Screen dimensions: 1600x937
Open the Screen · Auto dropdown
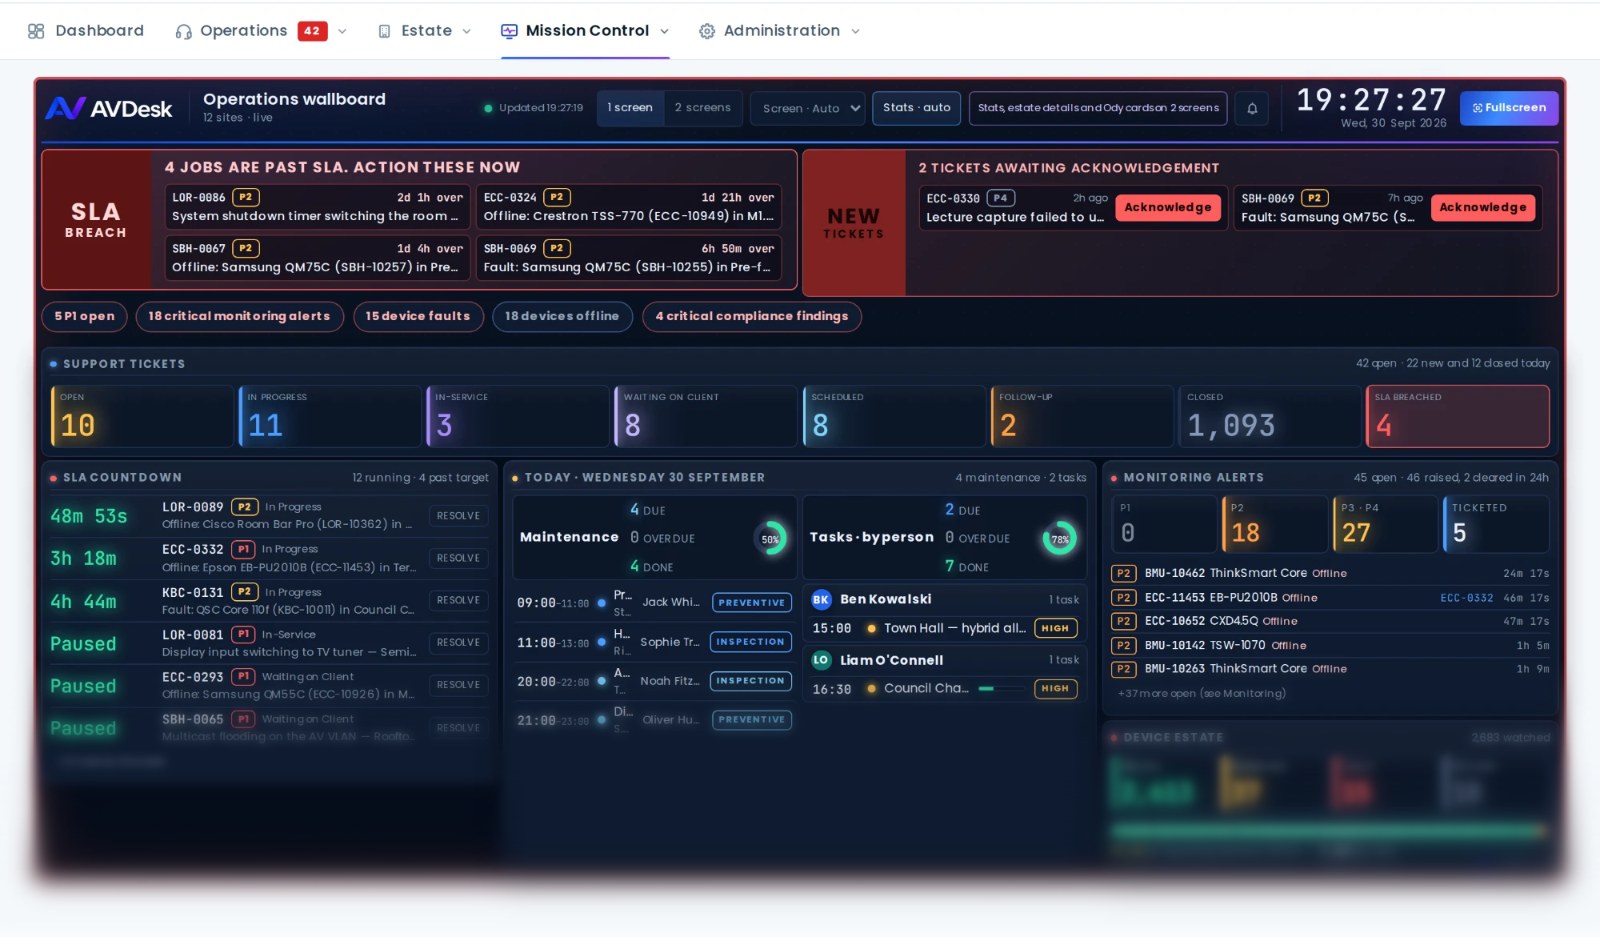pyautogui.click(x=808, y=108)
